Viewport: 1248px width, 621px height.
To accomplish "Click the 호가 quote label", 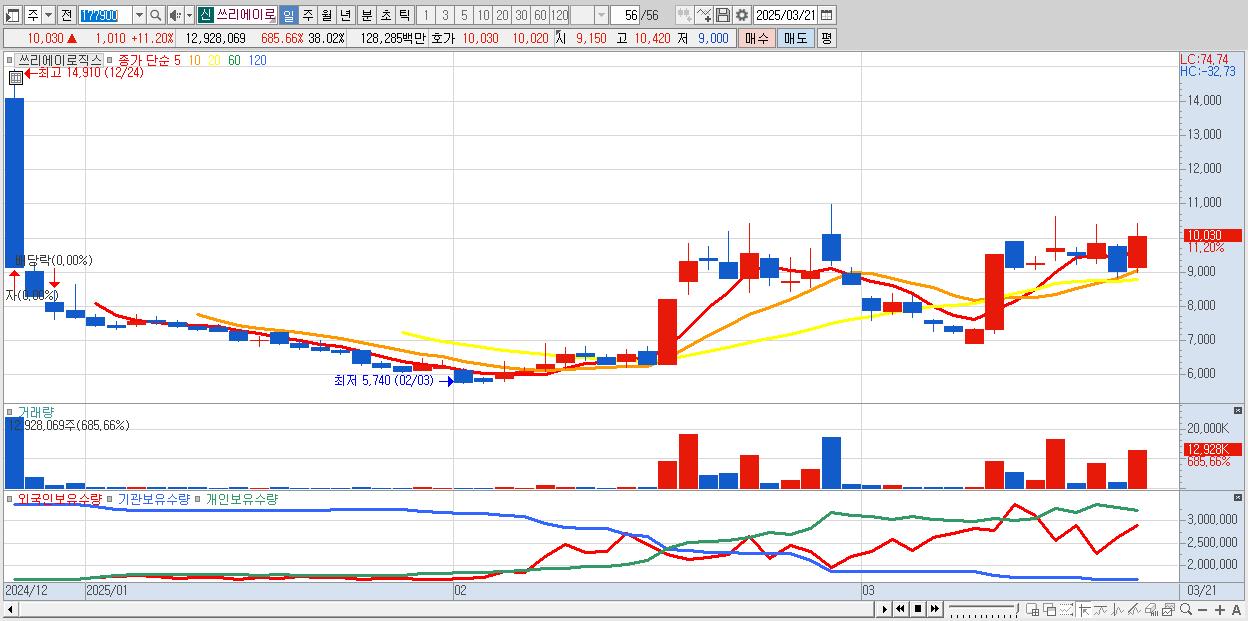I will [443, 38].
